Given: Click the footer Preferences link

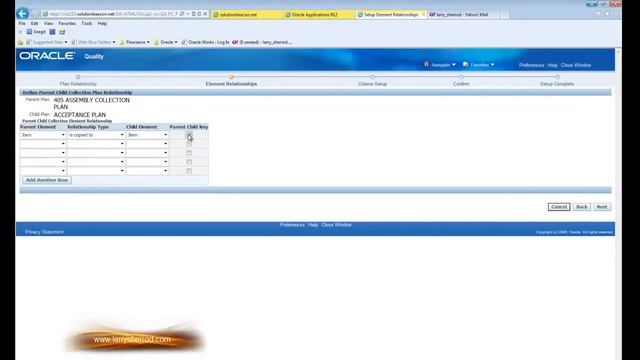Looking at the screenshot, I should click(292, 225).
